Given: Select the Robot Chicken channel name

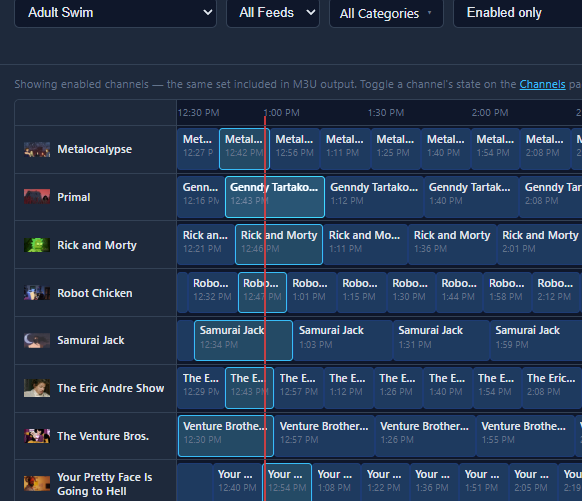Looking at the screenshot, I should (x=95, y=293).
